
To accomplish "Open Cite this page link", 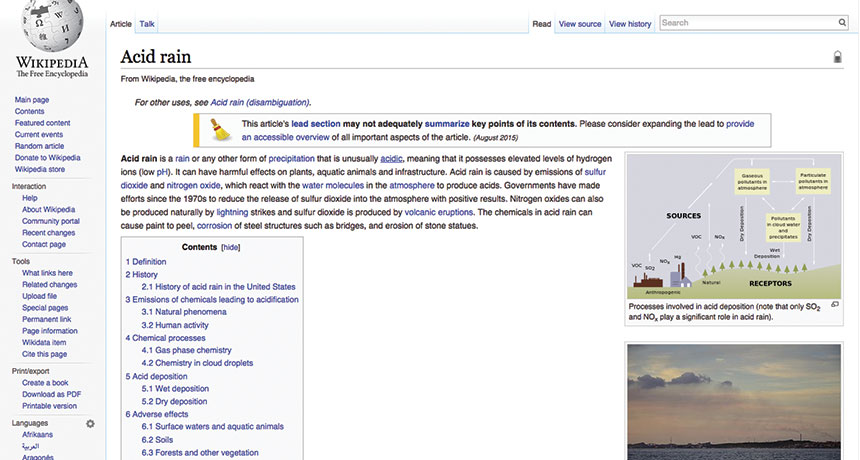I will 44,354.
